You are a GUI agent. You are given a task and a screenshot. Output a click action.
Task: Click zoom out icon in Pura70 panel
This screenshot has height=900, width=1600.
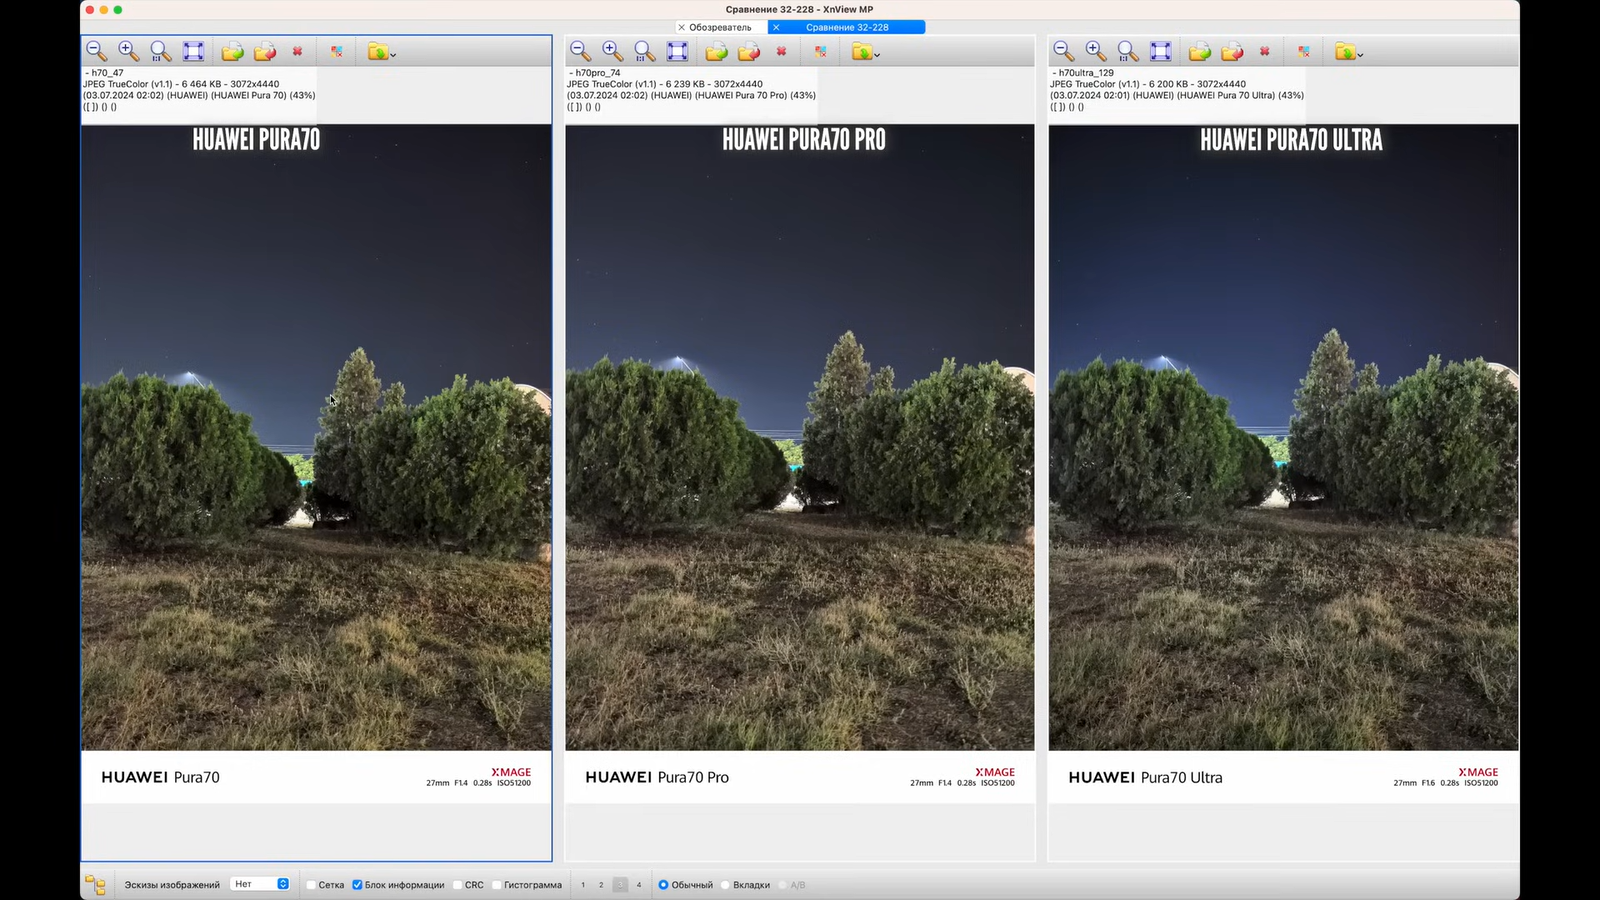pos(96,51)
